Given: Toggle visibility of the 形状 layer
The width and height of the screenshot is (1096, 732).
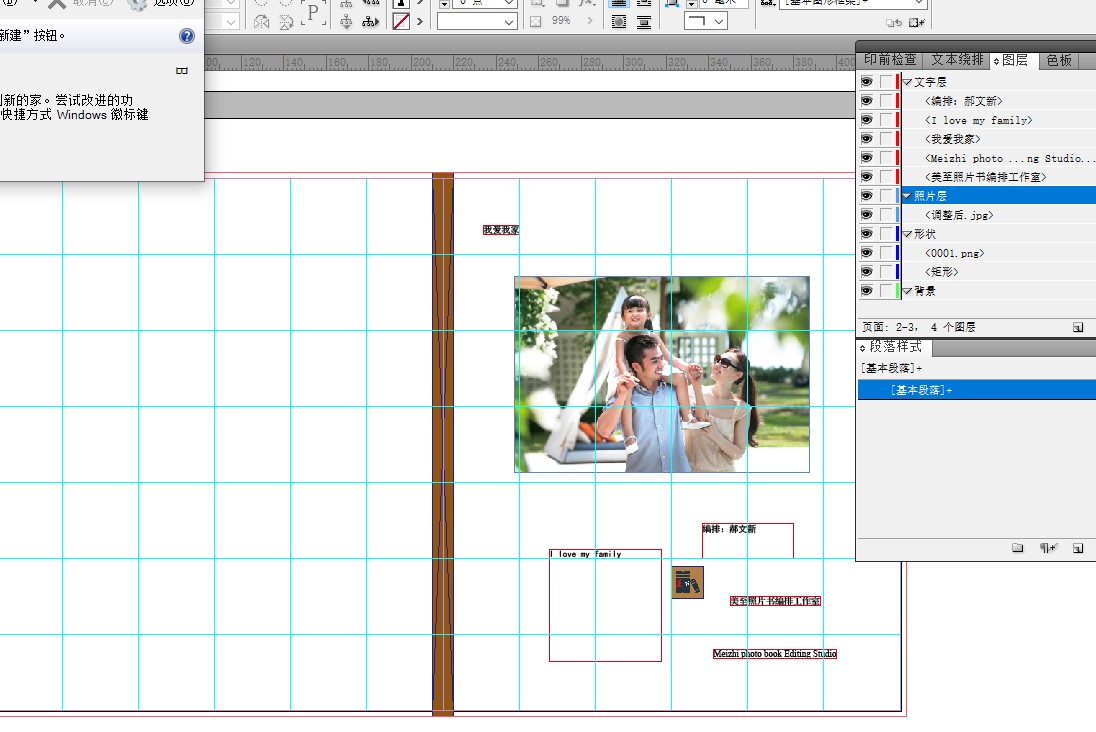Looking at the screenshot, I should click(x=867, y=234).
